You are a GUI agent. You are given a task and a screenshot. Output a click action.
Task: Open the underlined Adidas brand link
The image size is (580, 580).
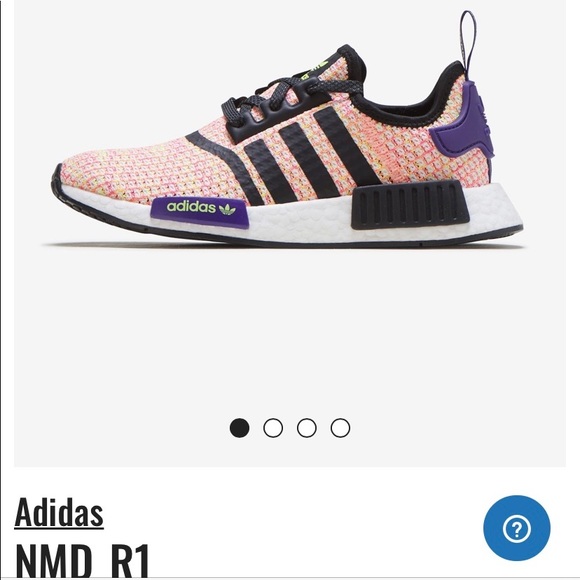pyautogui.click(x=59, y=512)
